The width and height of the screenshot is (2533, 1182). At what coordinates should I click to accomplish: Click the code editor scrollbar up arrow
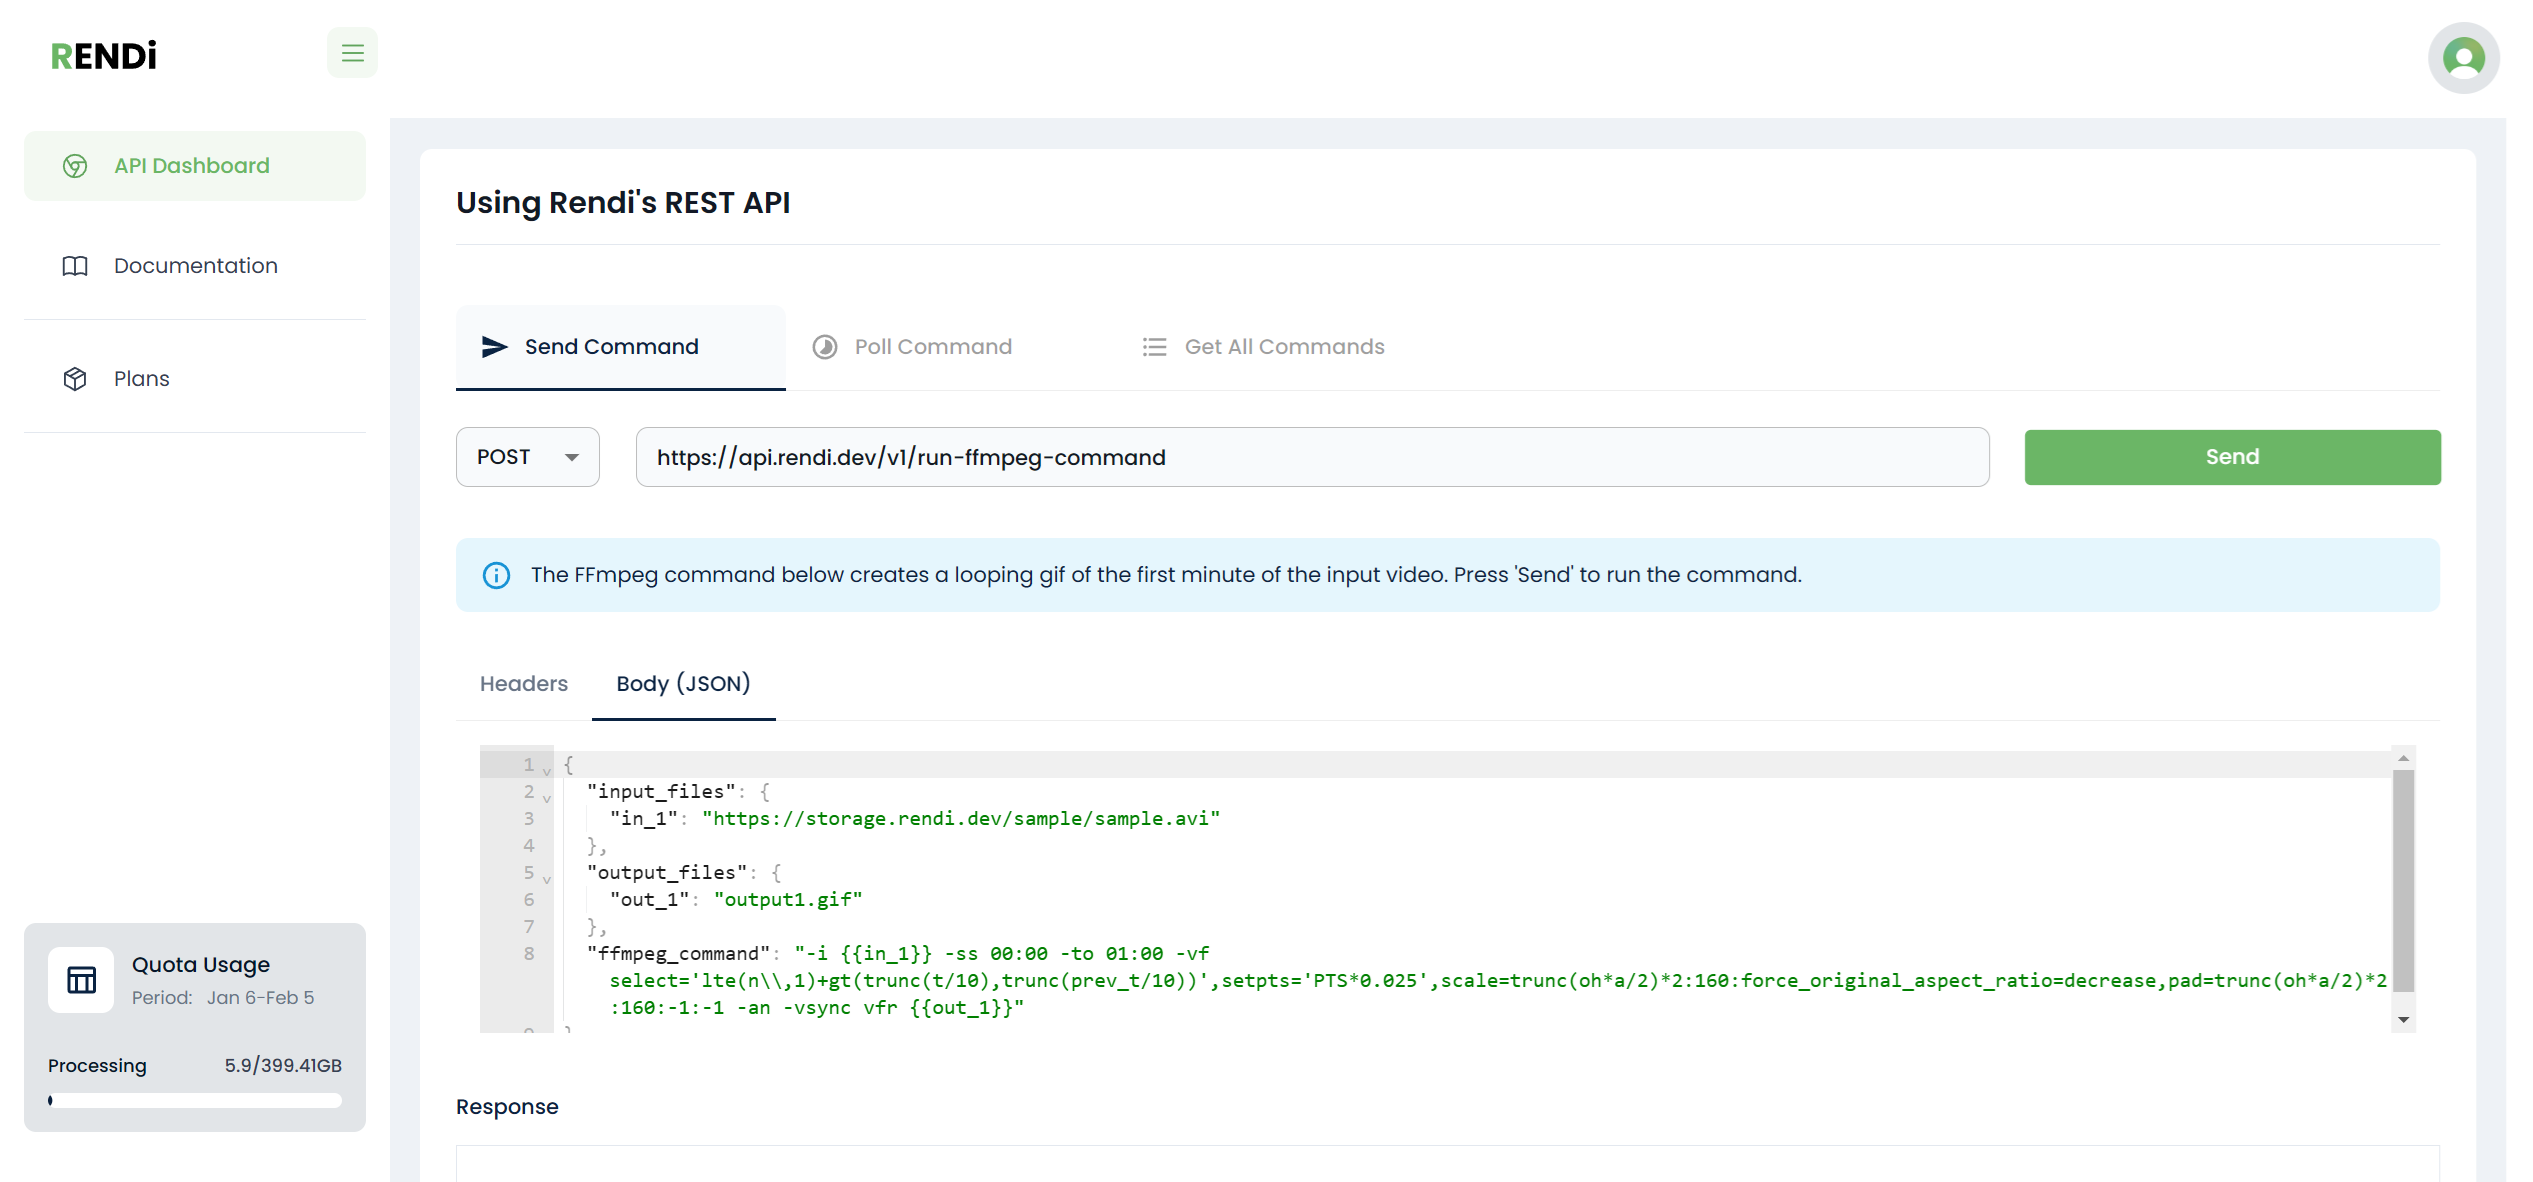[2404, 758]
